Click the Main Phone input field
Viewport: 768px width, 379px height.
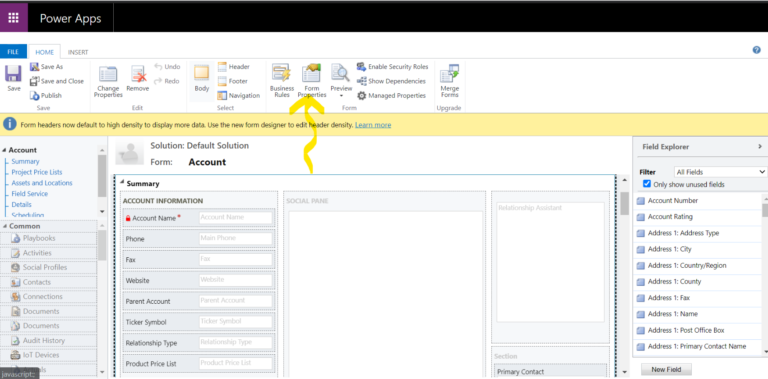235,238
